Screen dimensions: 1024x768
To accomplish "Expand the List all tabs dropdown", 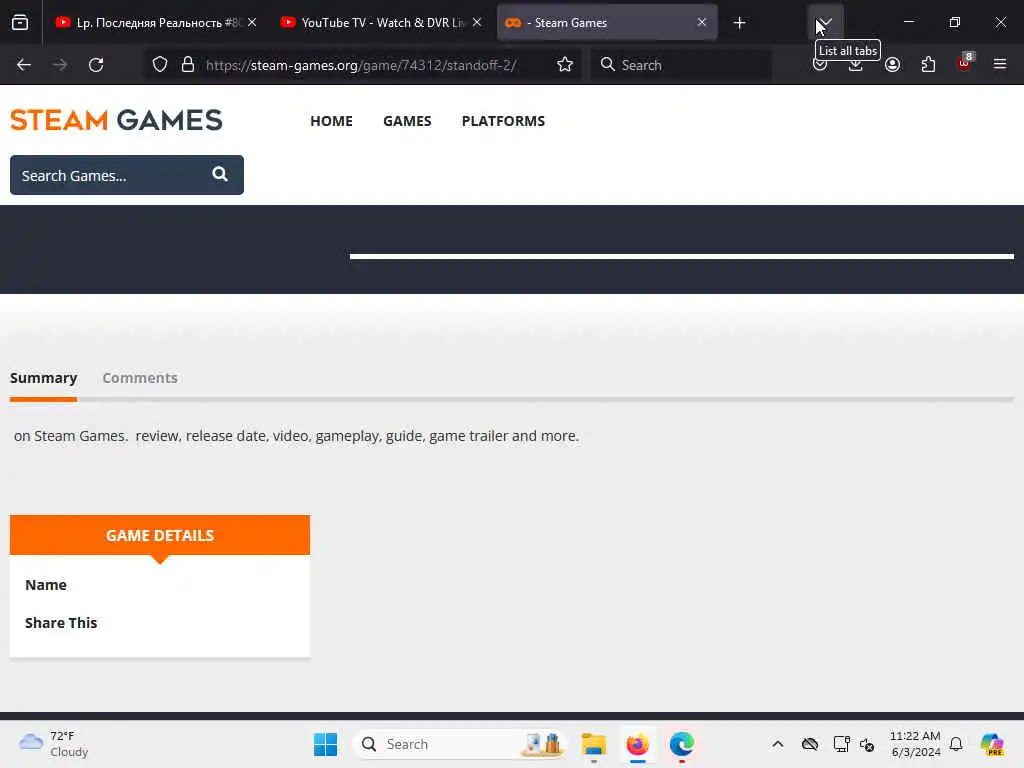I will click(x=825, y=23).
